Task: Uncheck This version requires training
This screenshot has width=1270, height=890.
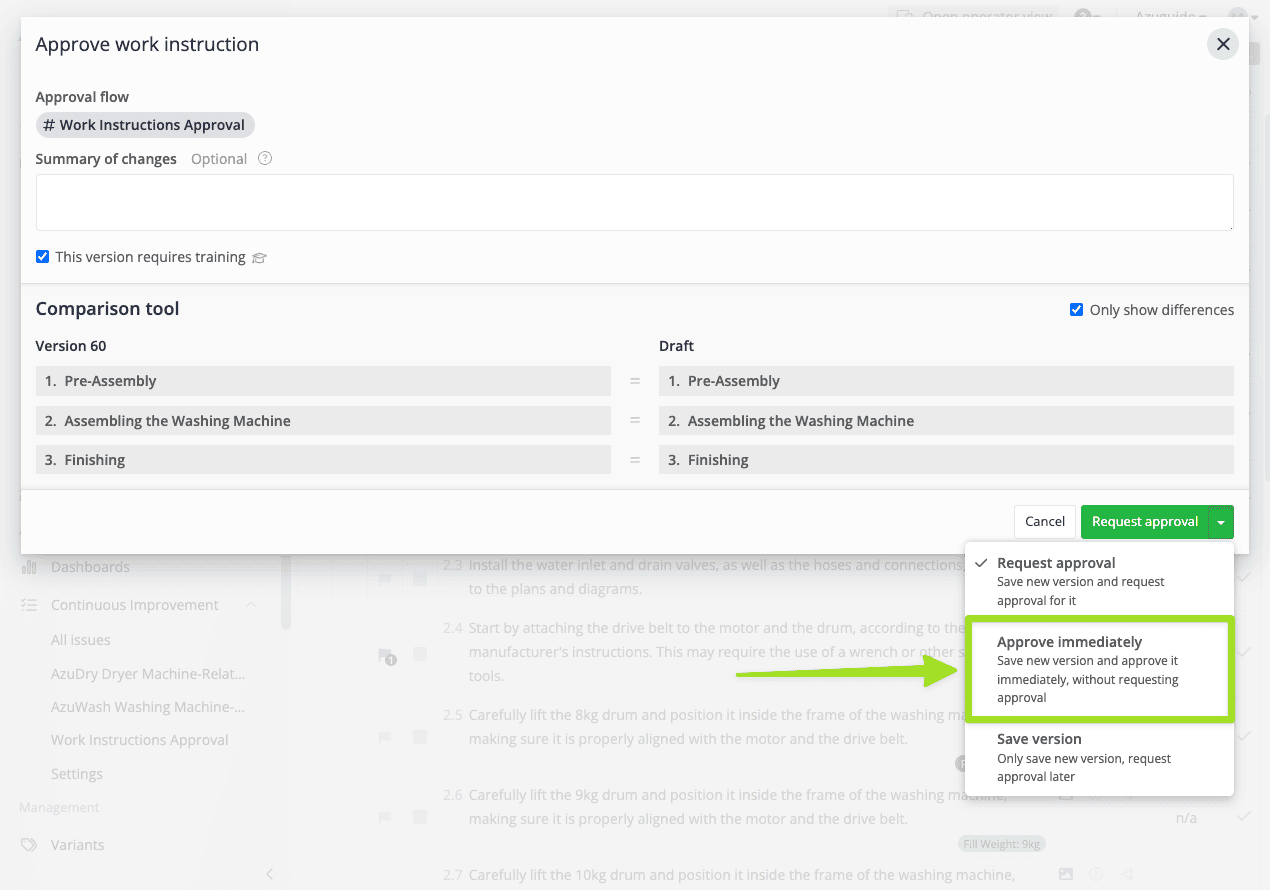Action: coord(42,257)
